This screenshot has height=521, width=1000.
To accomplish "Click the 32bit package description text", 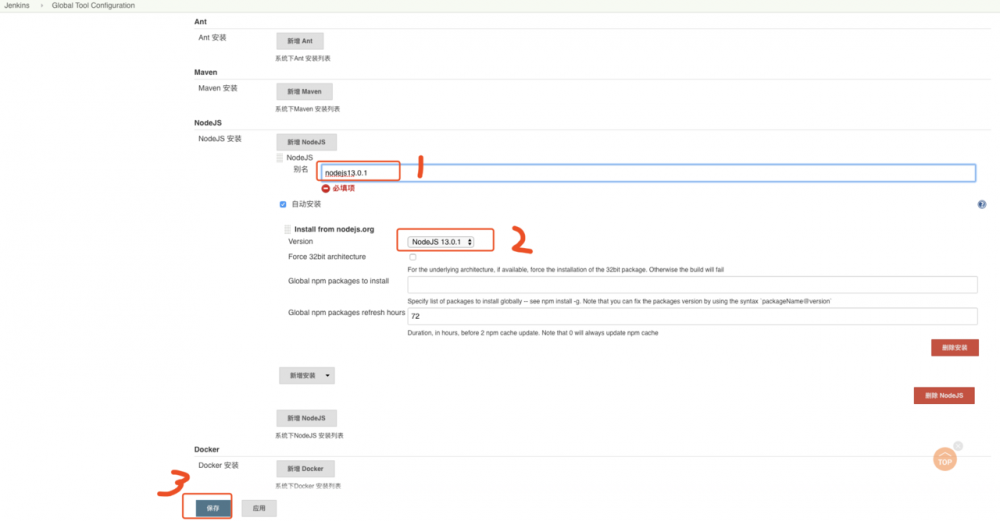I will tap(566, 270).
